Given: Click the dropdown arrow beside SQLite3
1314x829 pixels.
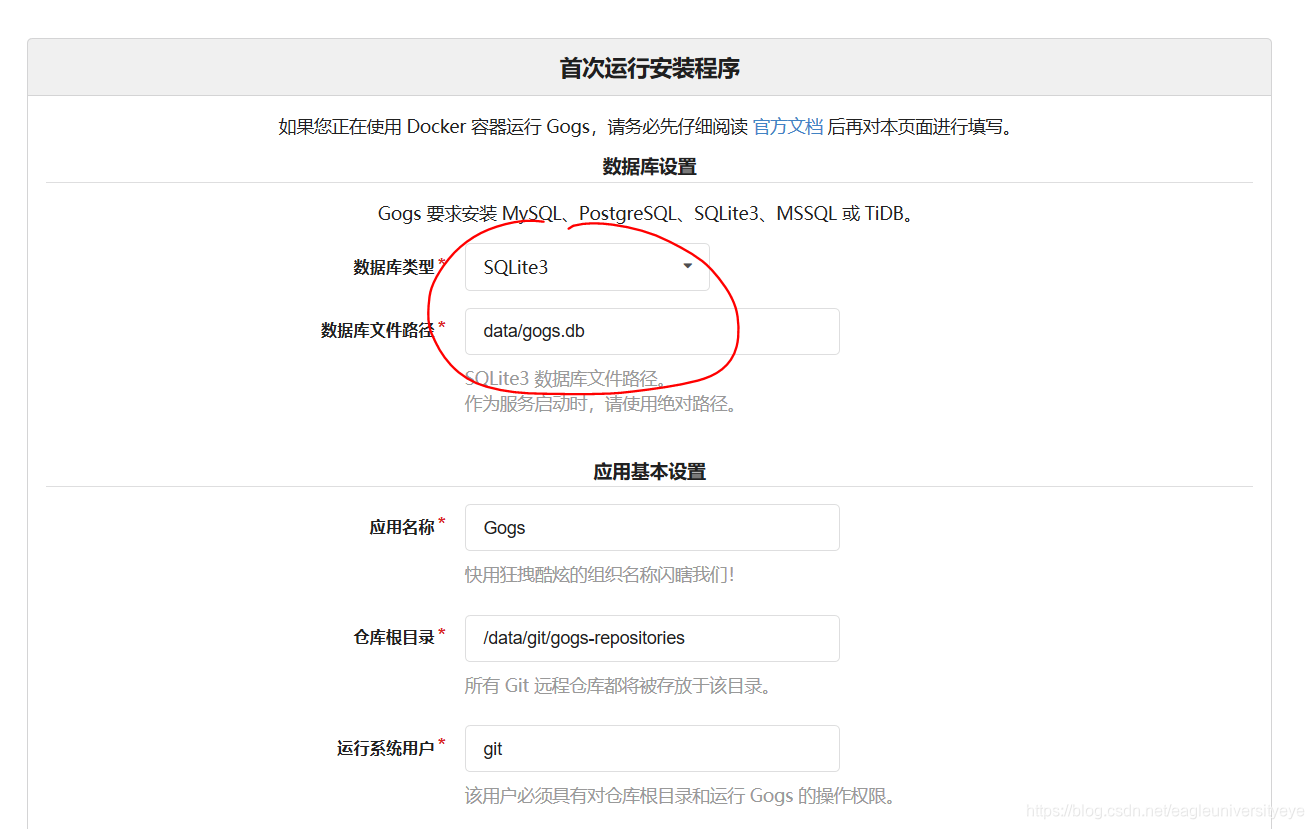Looking at the screenshot, I should click(687, 266).
